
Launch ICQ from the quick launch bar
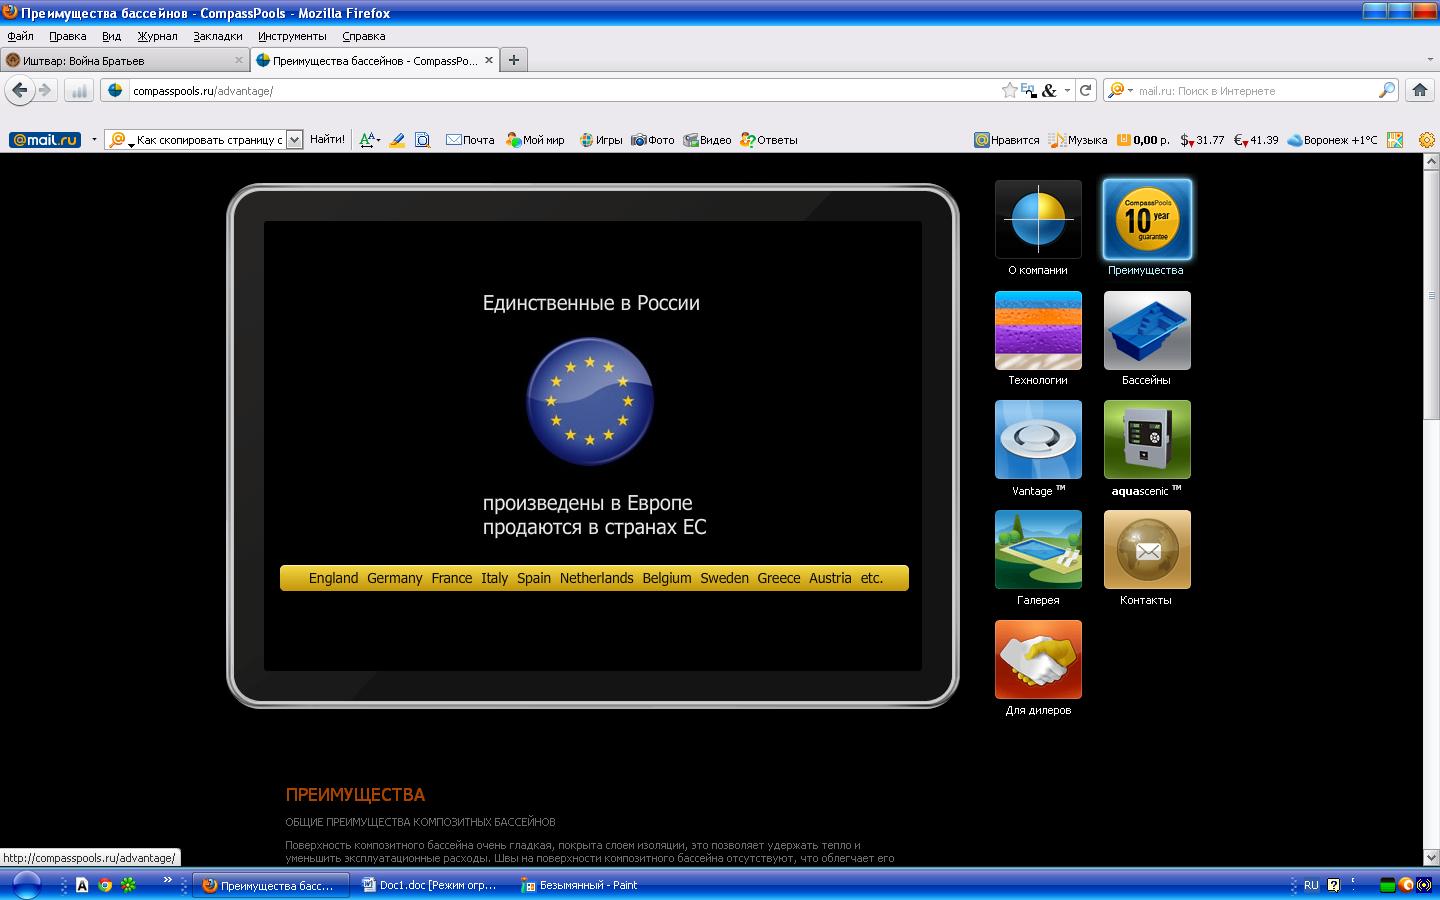point(128,885)
